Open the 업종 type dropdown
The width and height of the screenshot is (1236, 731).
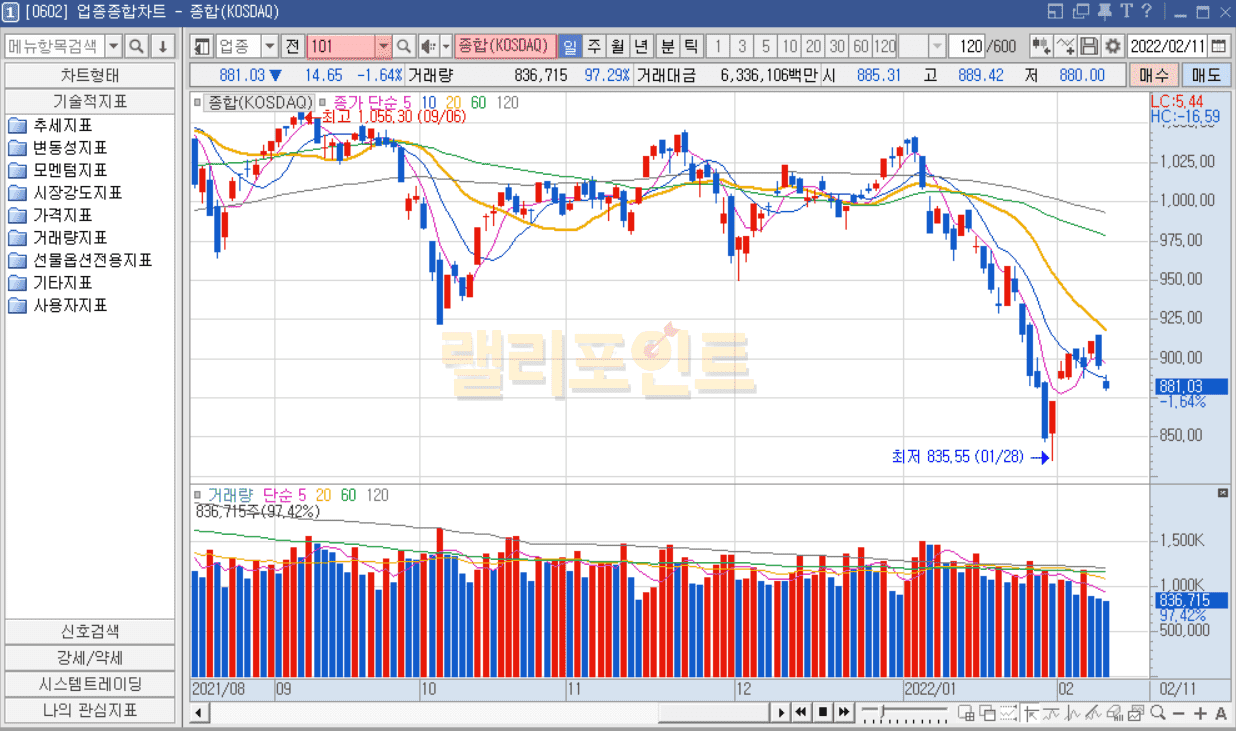tap(269, 47)
